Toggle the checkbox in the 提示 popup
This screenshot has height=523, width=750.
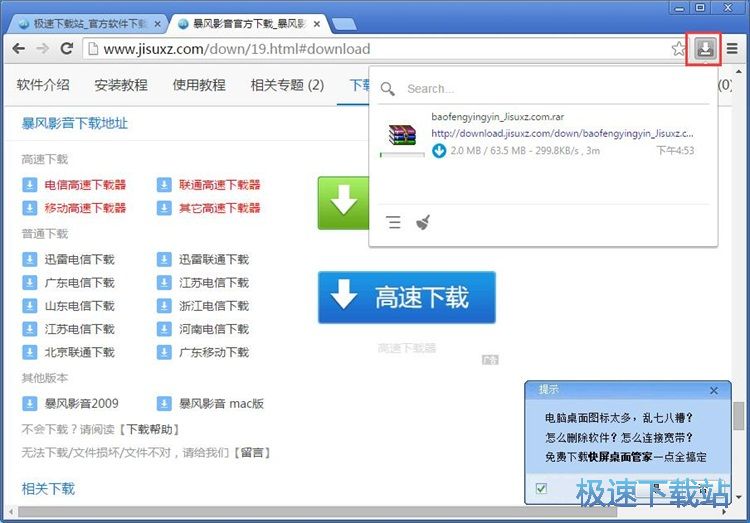click(541, 488)
